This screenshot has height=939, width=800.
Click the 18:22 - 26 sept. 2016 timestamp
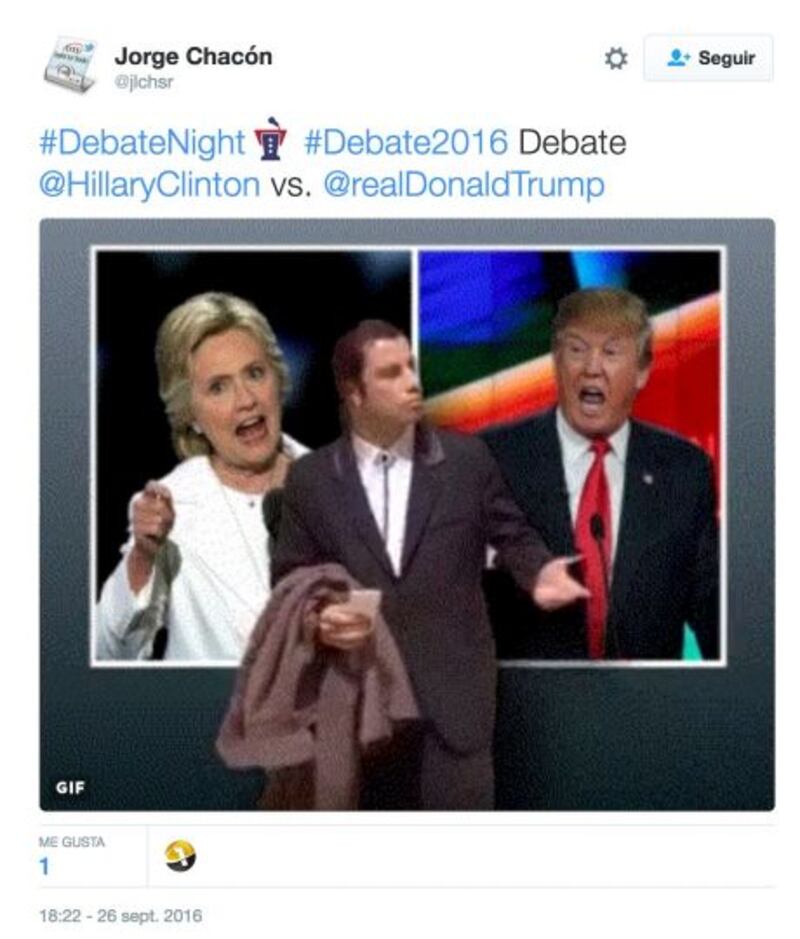pos(120,916)
